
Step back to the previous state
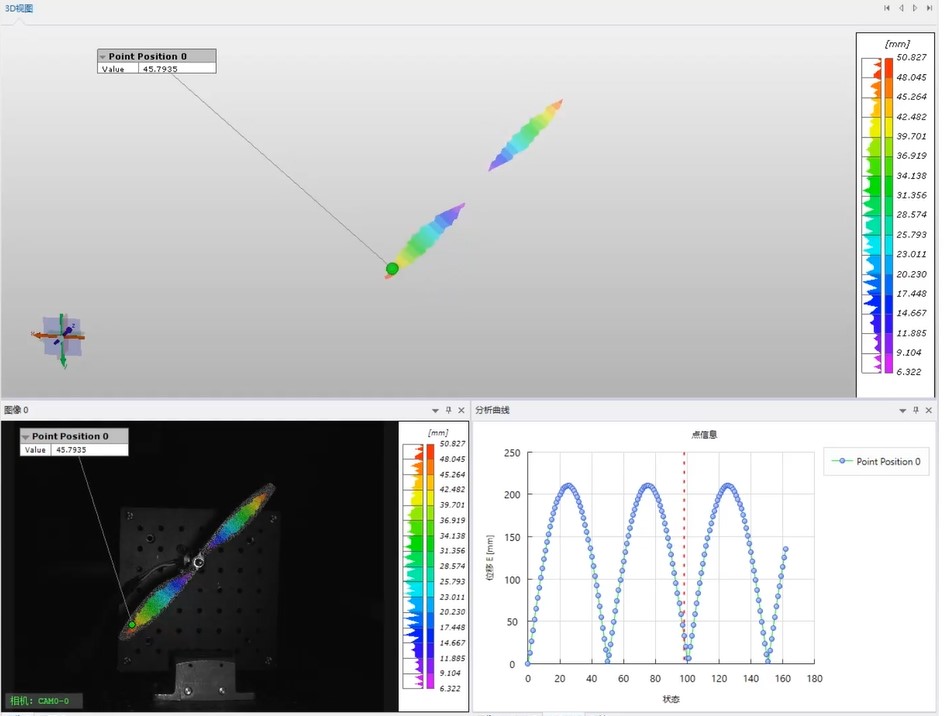pos(901,8)
